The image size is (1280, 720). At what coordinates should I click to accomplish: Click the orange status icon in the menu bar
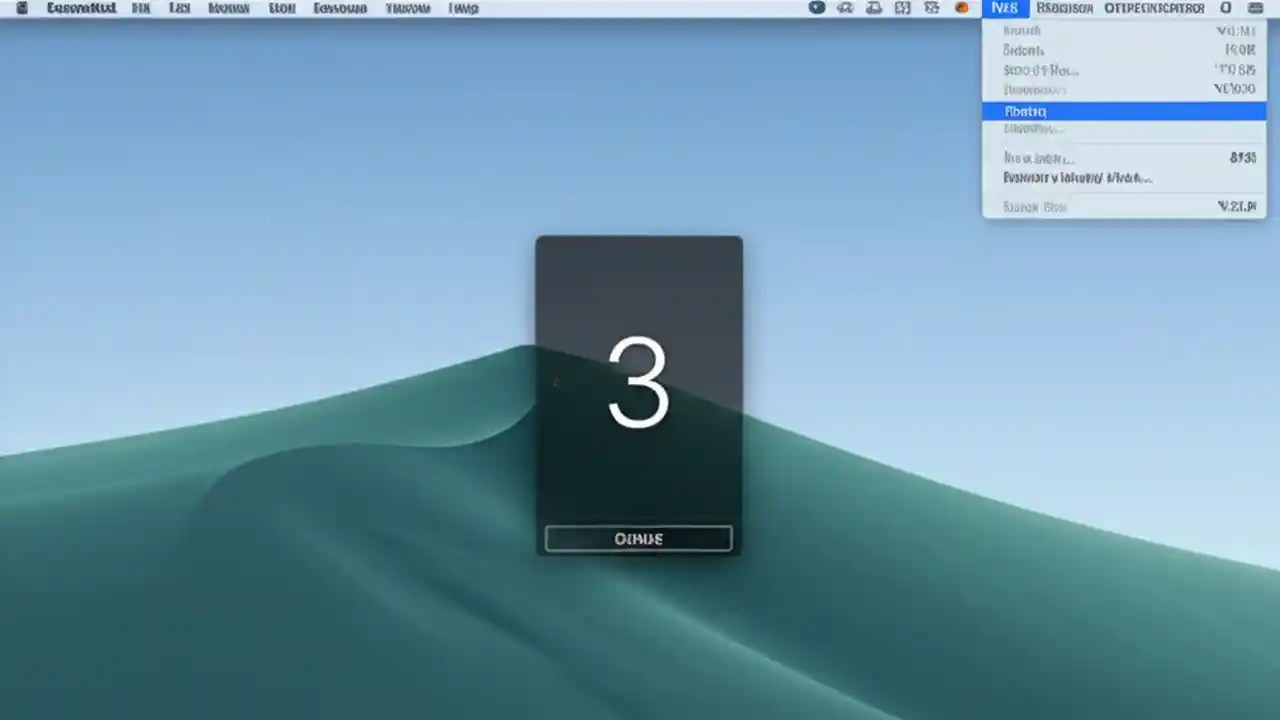coord(962,8)
